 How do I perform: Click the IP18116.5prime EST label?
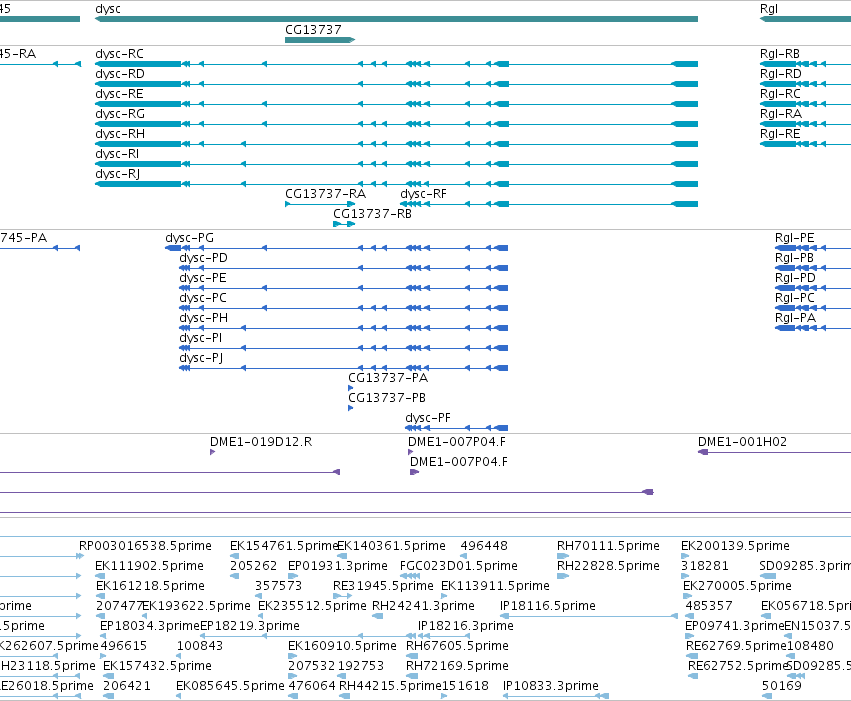pos(548,606)
